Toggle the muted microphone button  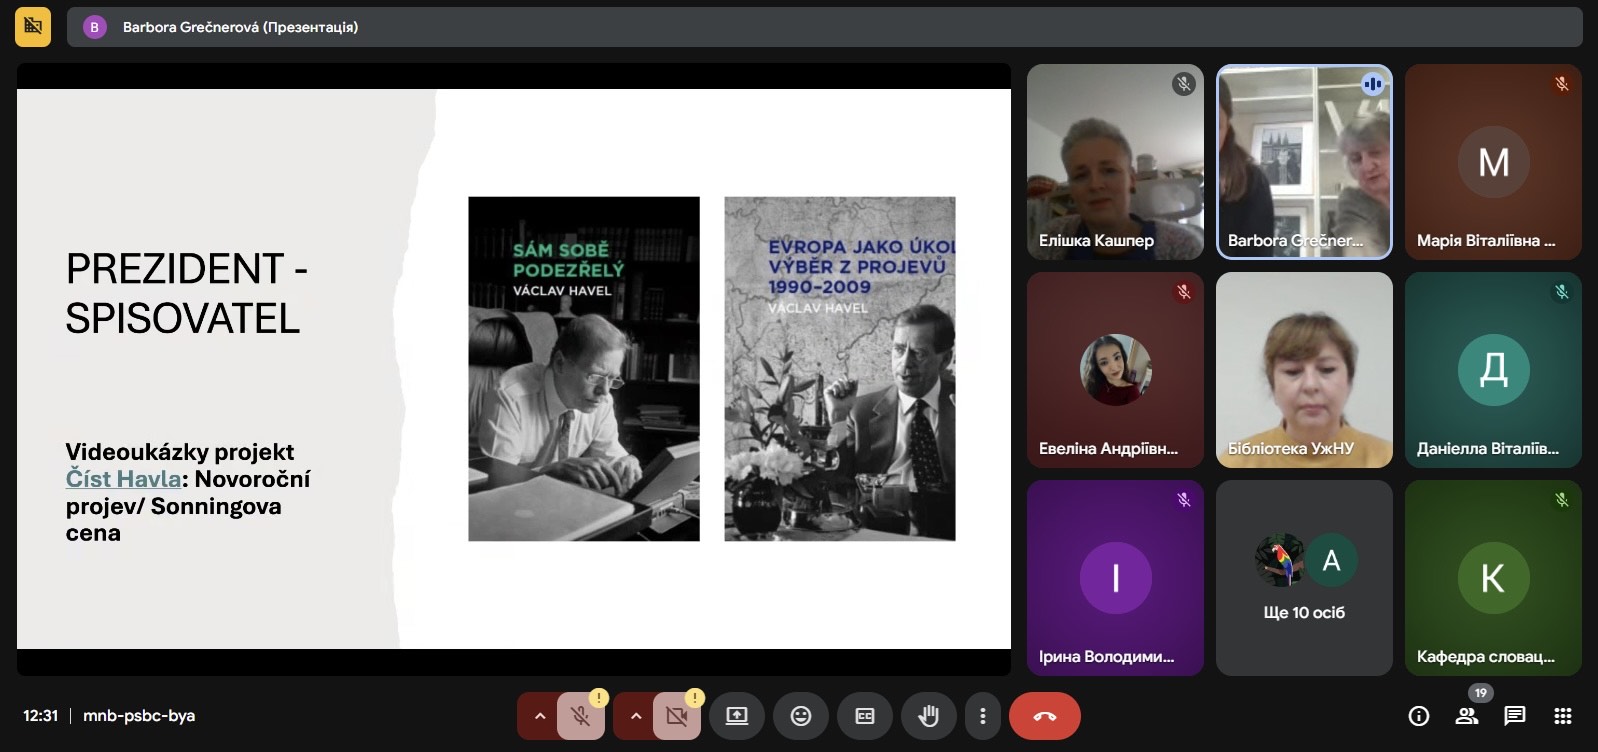[x=580, y=716]
